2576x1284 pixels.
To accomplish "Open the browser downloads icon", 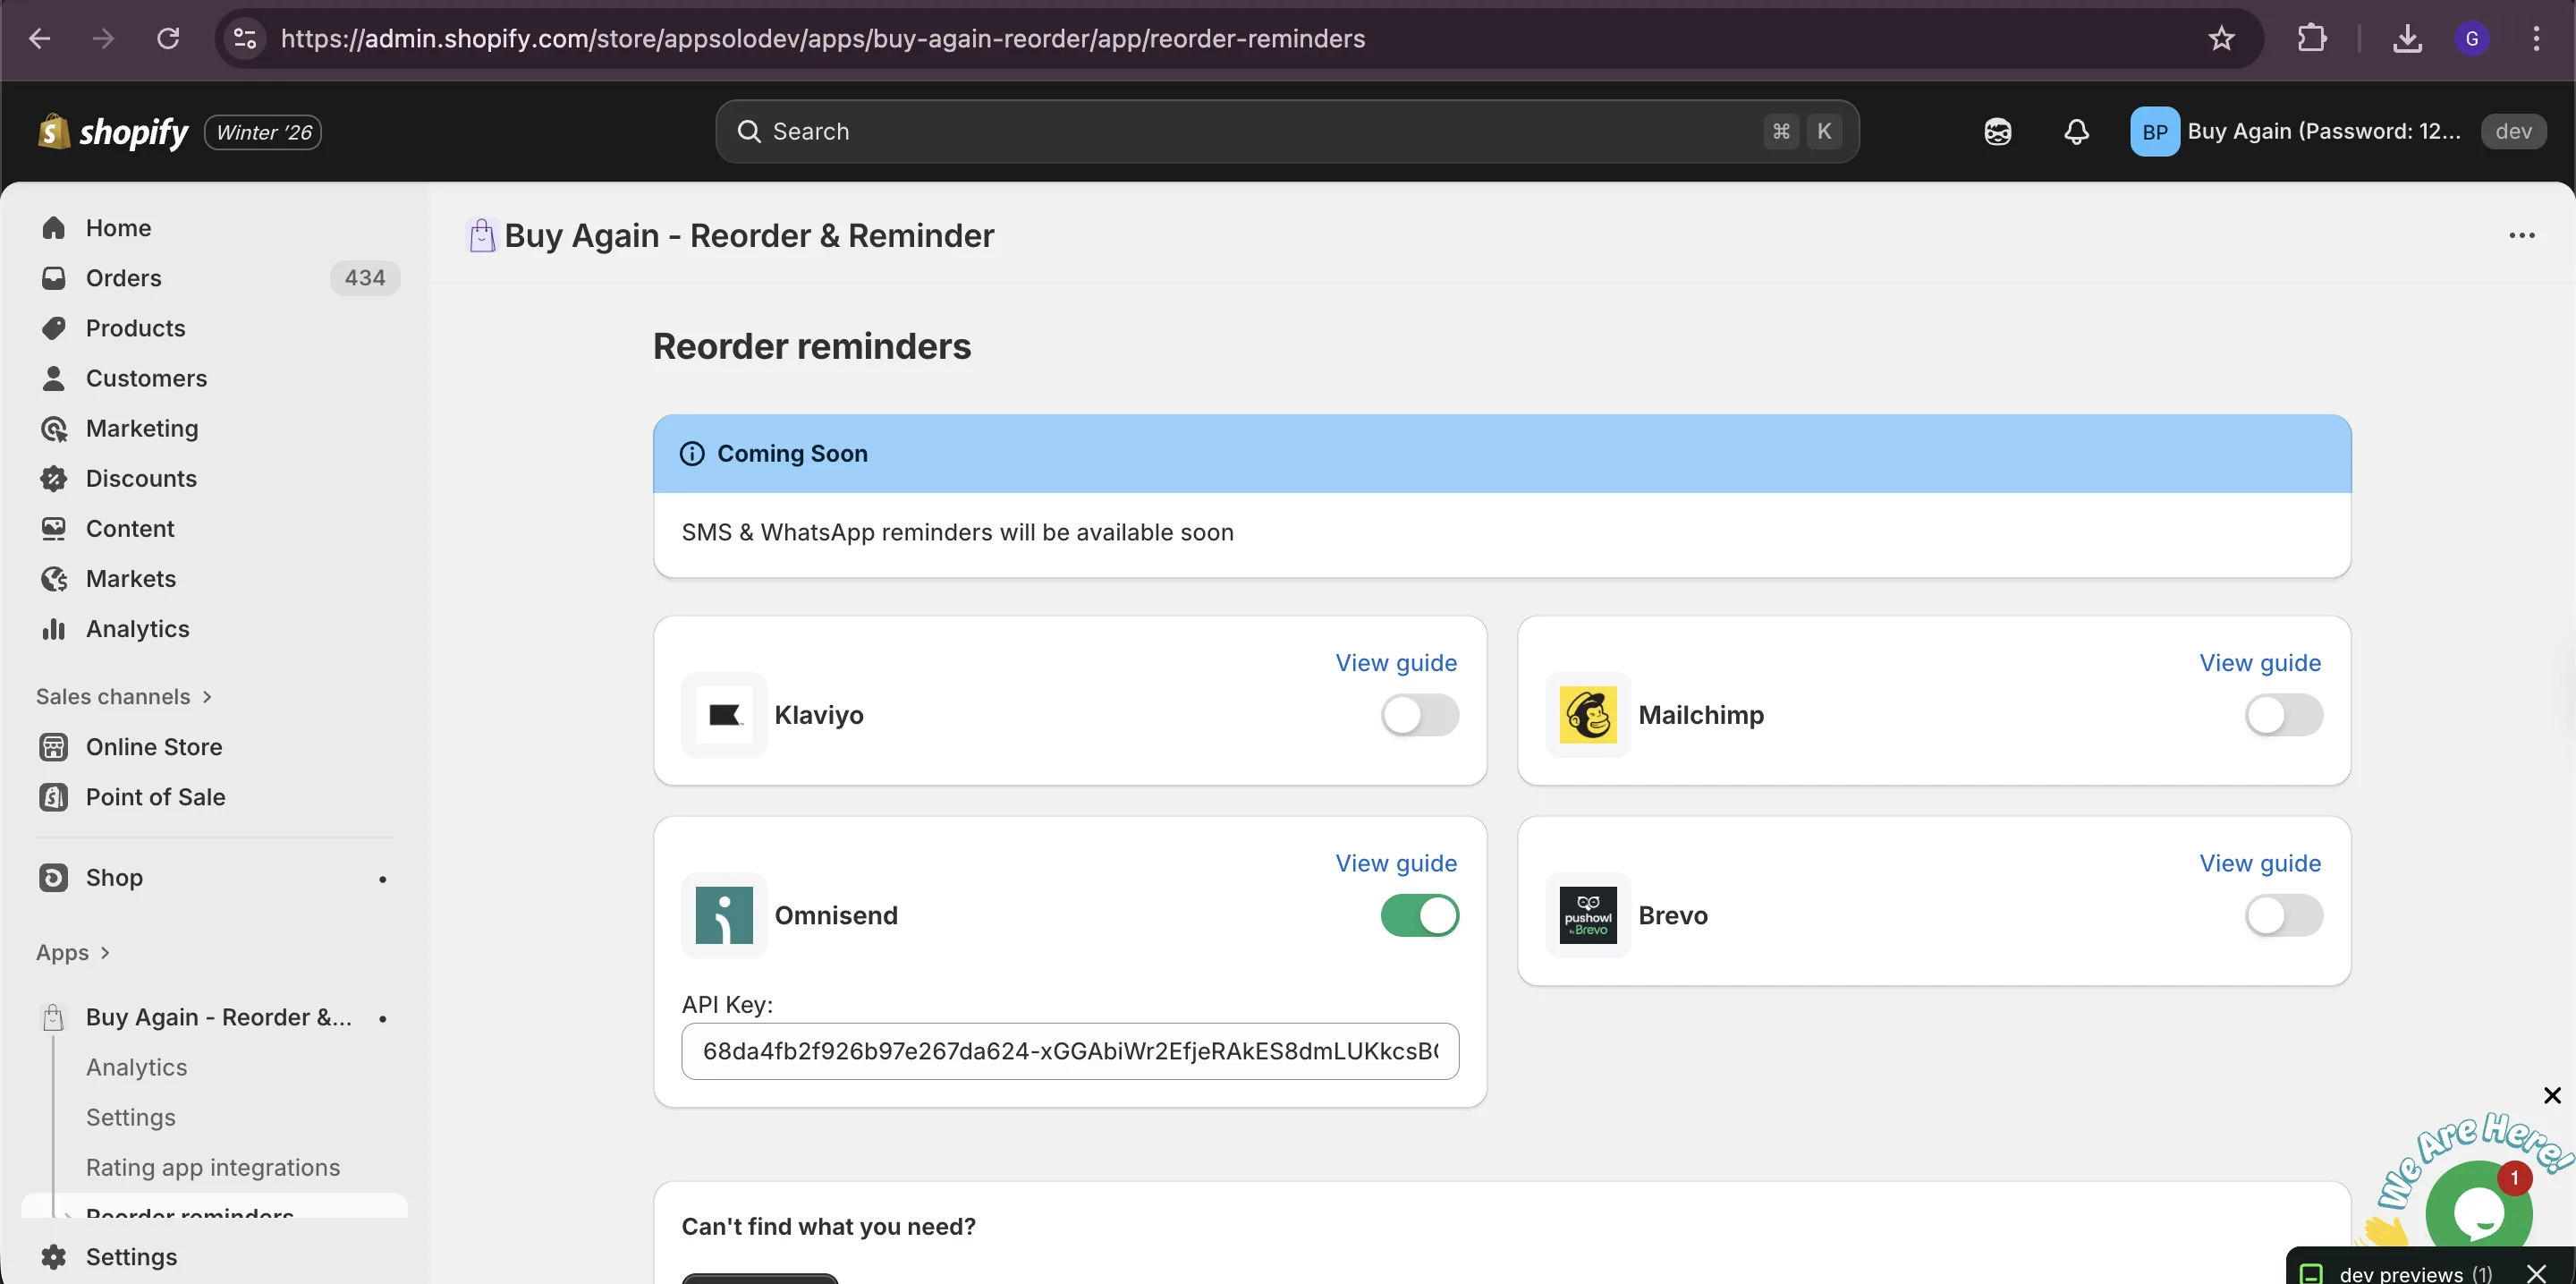I will click(2407, 39).
